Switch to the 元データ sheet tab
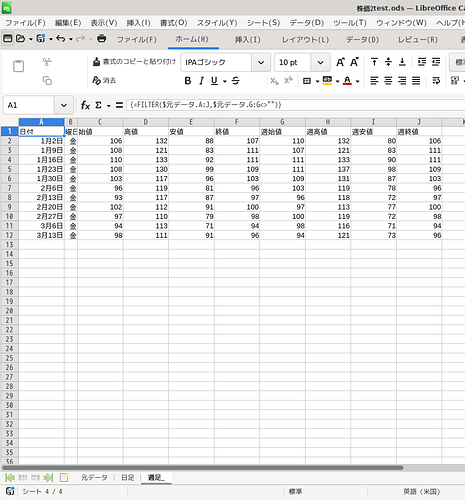Viewport: 465px width, 500px height. click(94, 478)
